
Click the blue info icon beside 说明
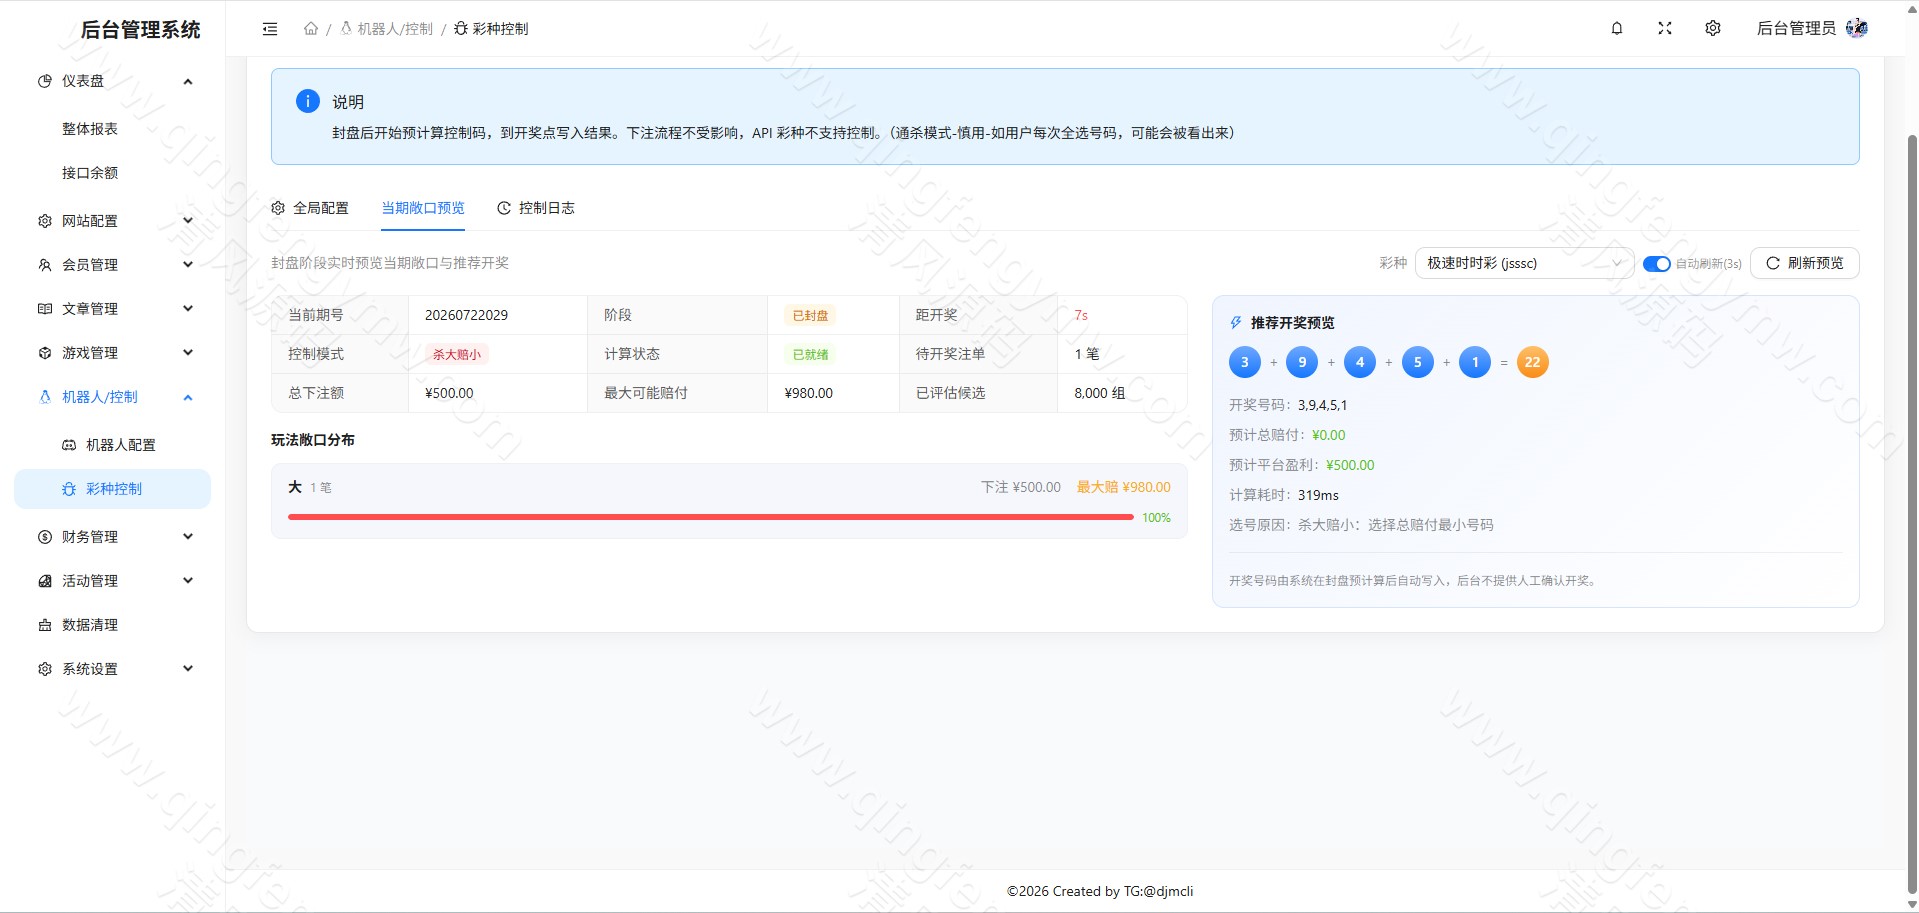[308, 101]
